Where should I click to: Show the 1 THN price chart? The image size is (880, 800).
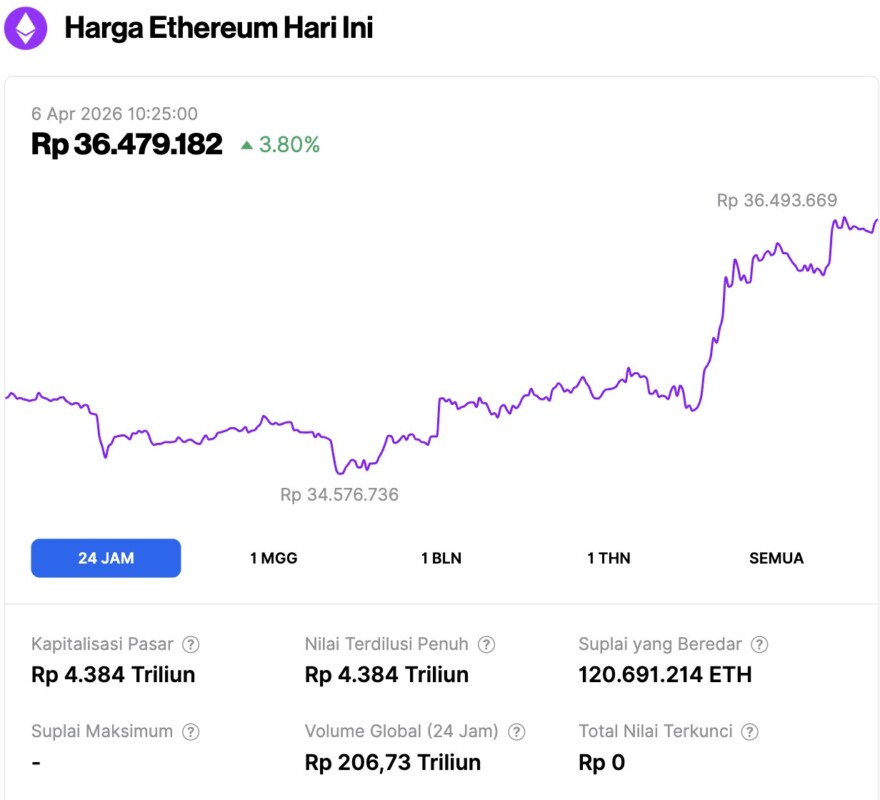(608, 558)
